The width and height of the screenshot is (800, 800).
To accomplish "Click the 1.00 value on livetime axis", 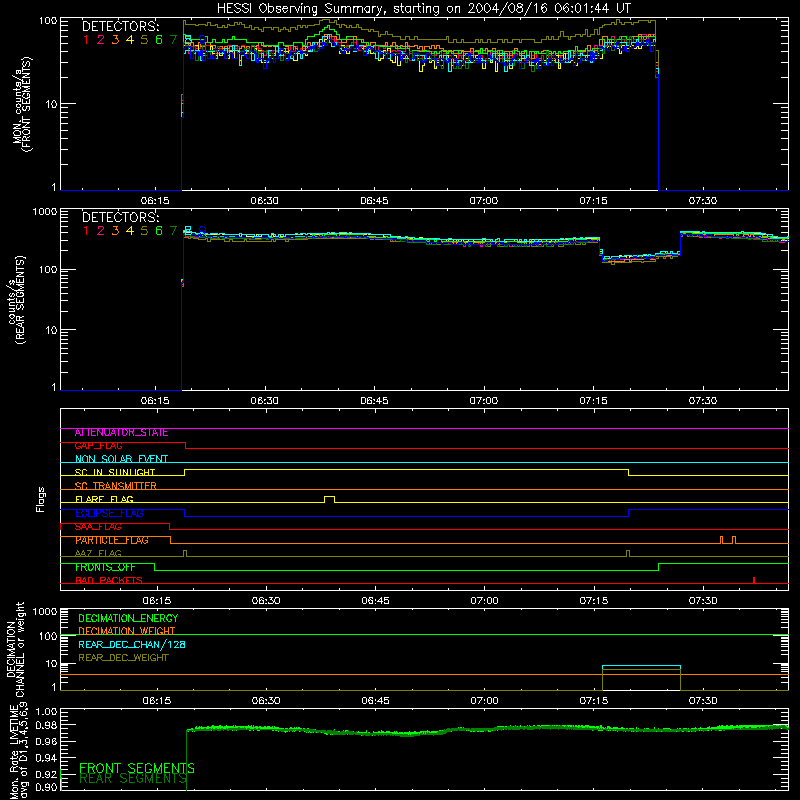I will tap(46, 712).
